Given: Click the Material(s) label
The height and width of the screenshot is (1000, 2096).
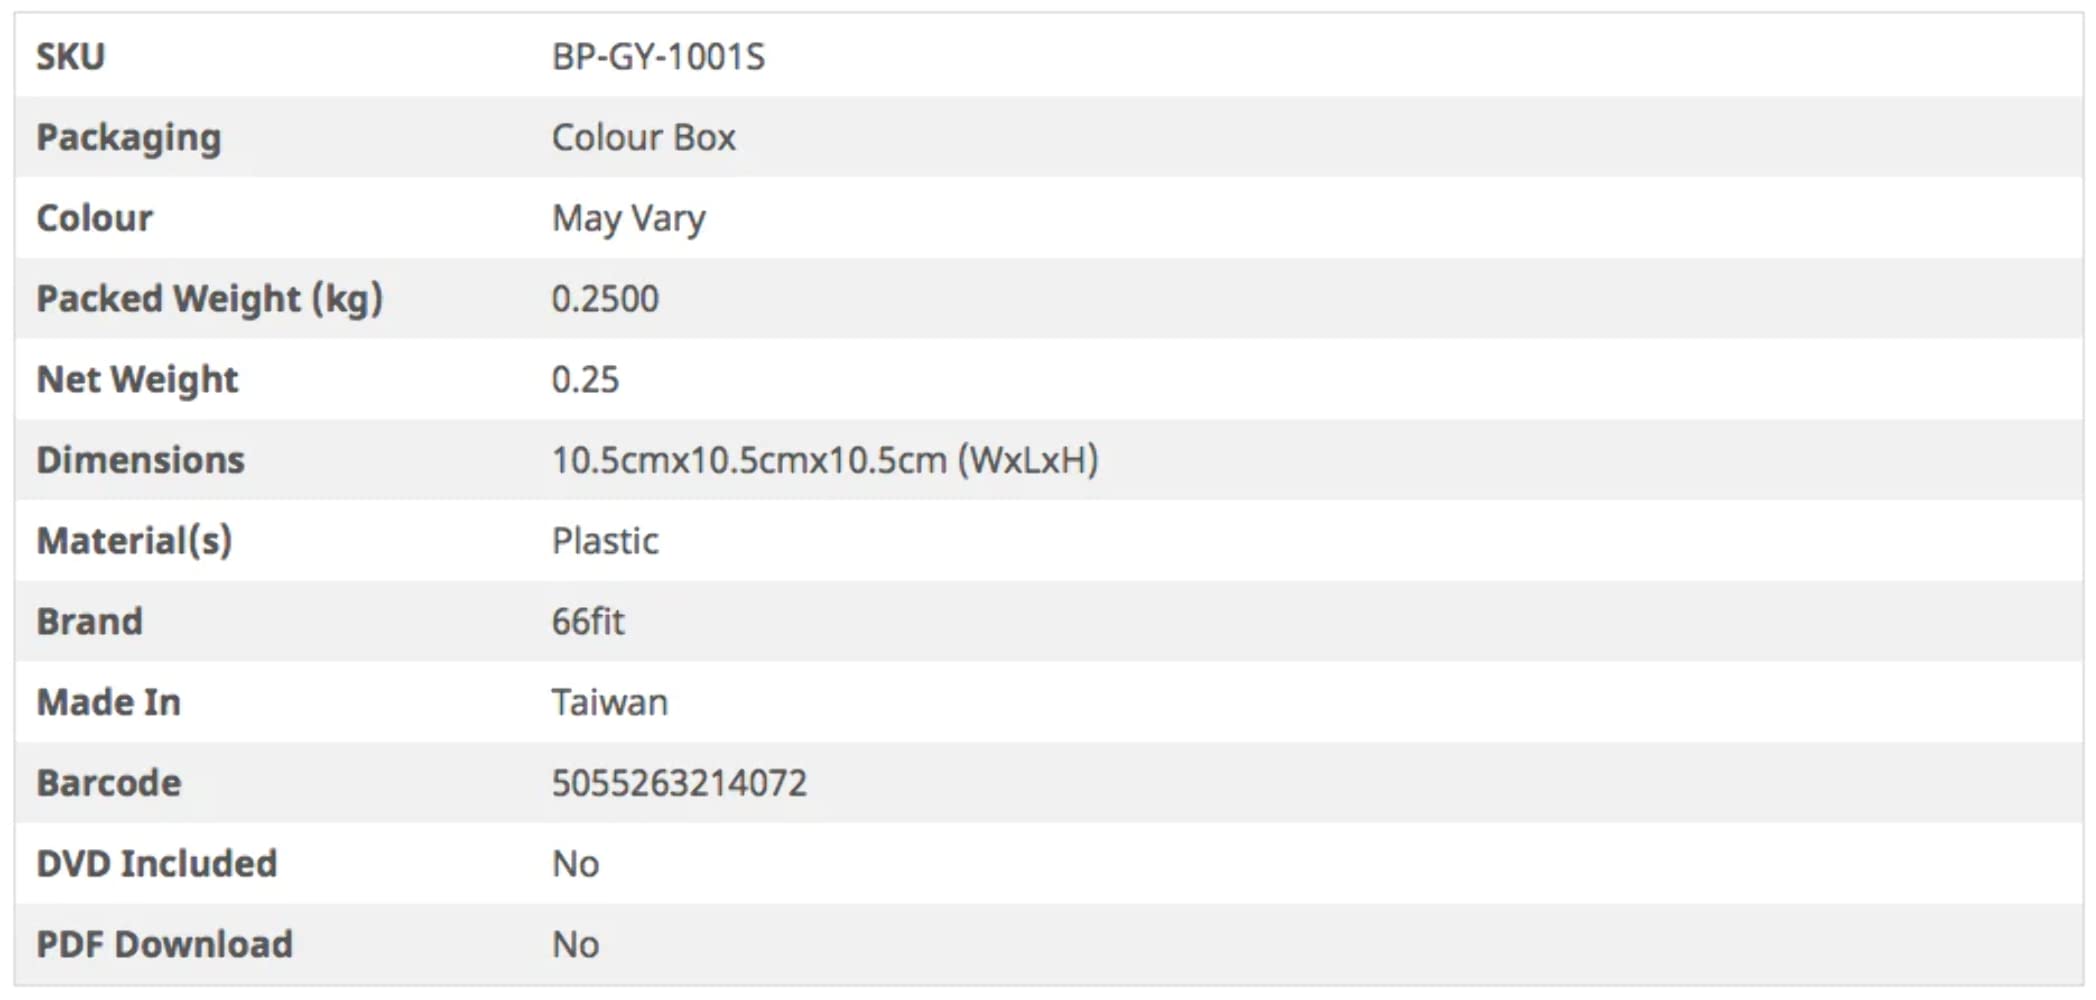Looking at the screenshot, I should [135, 541].
